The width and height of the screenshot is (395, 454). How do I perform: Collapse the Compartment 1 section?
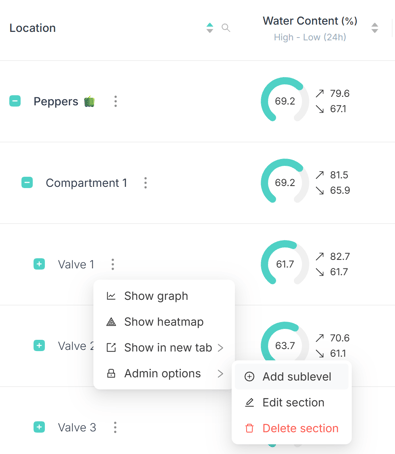(x=27, y=183)
